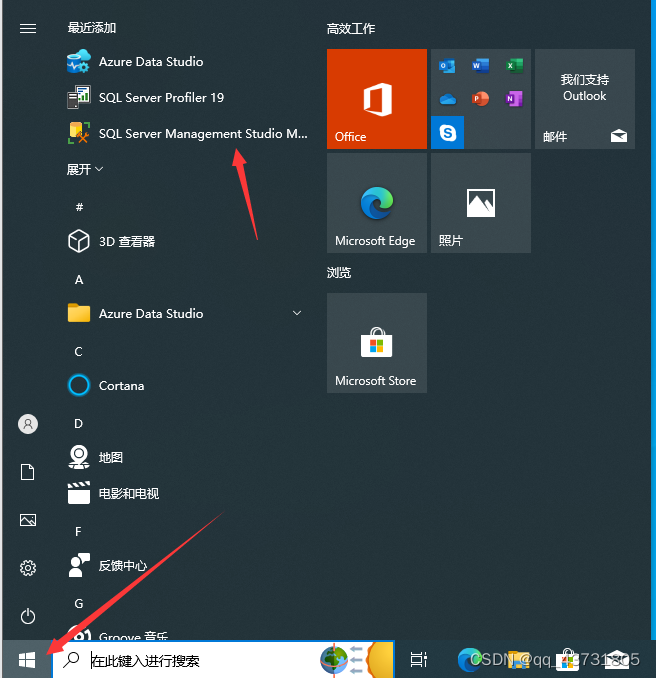
Task: Launch Cortana from app list
Action: pos(186,385)
